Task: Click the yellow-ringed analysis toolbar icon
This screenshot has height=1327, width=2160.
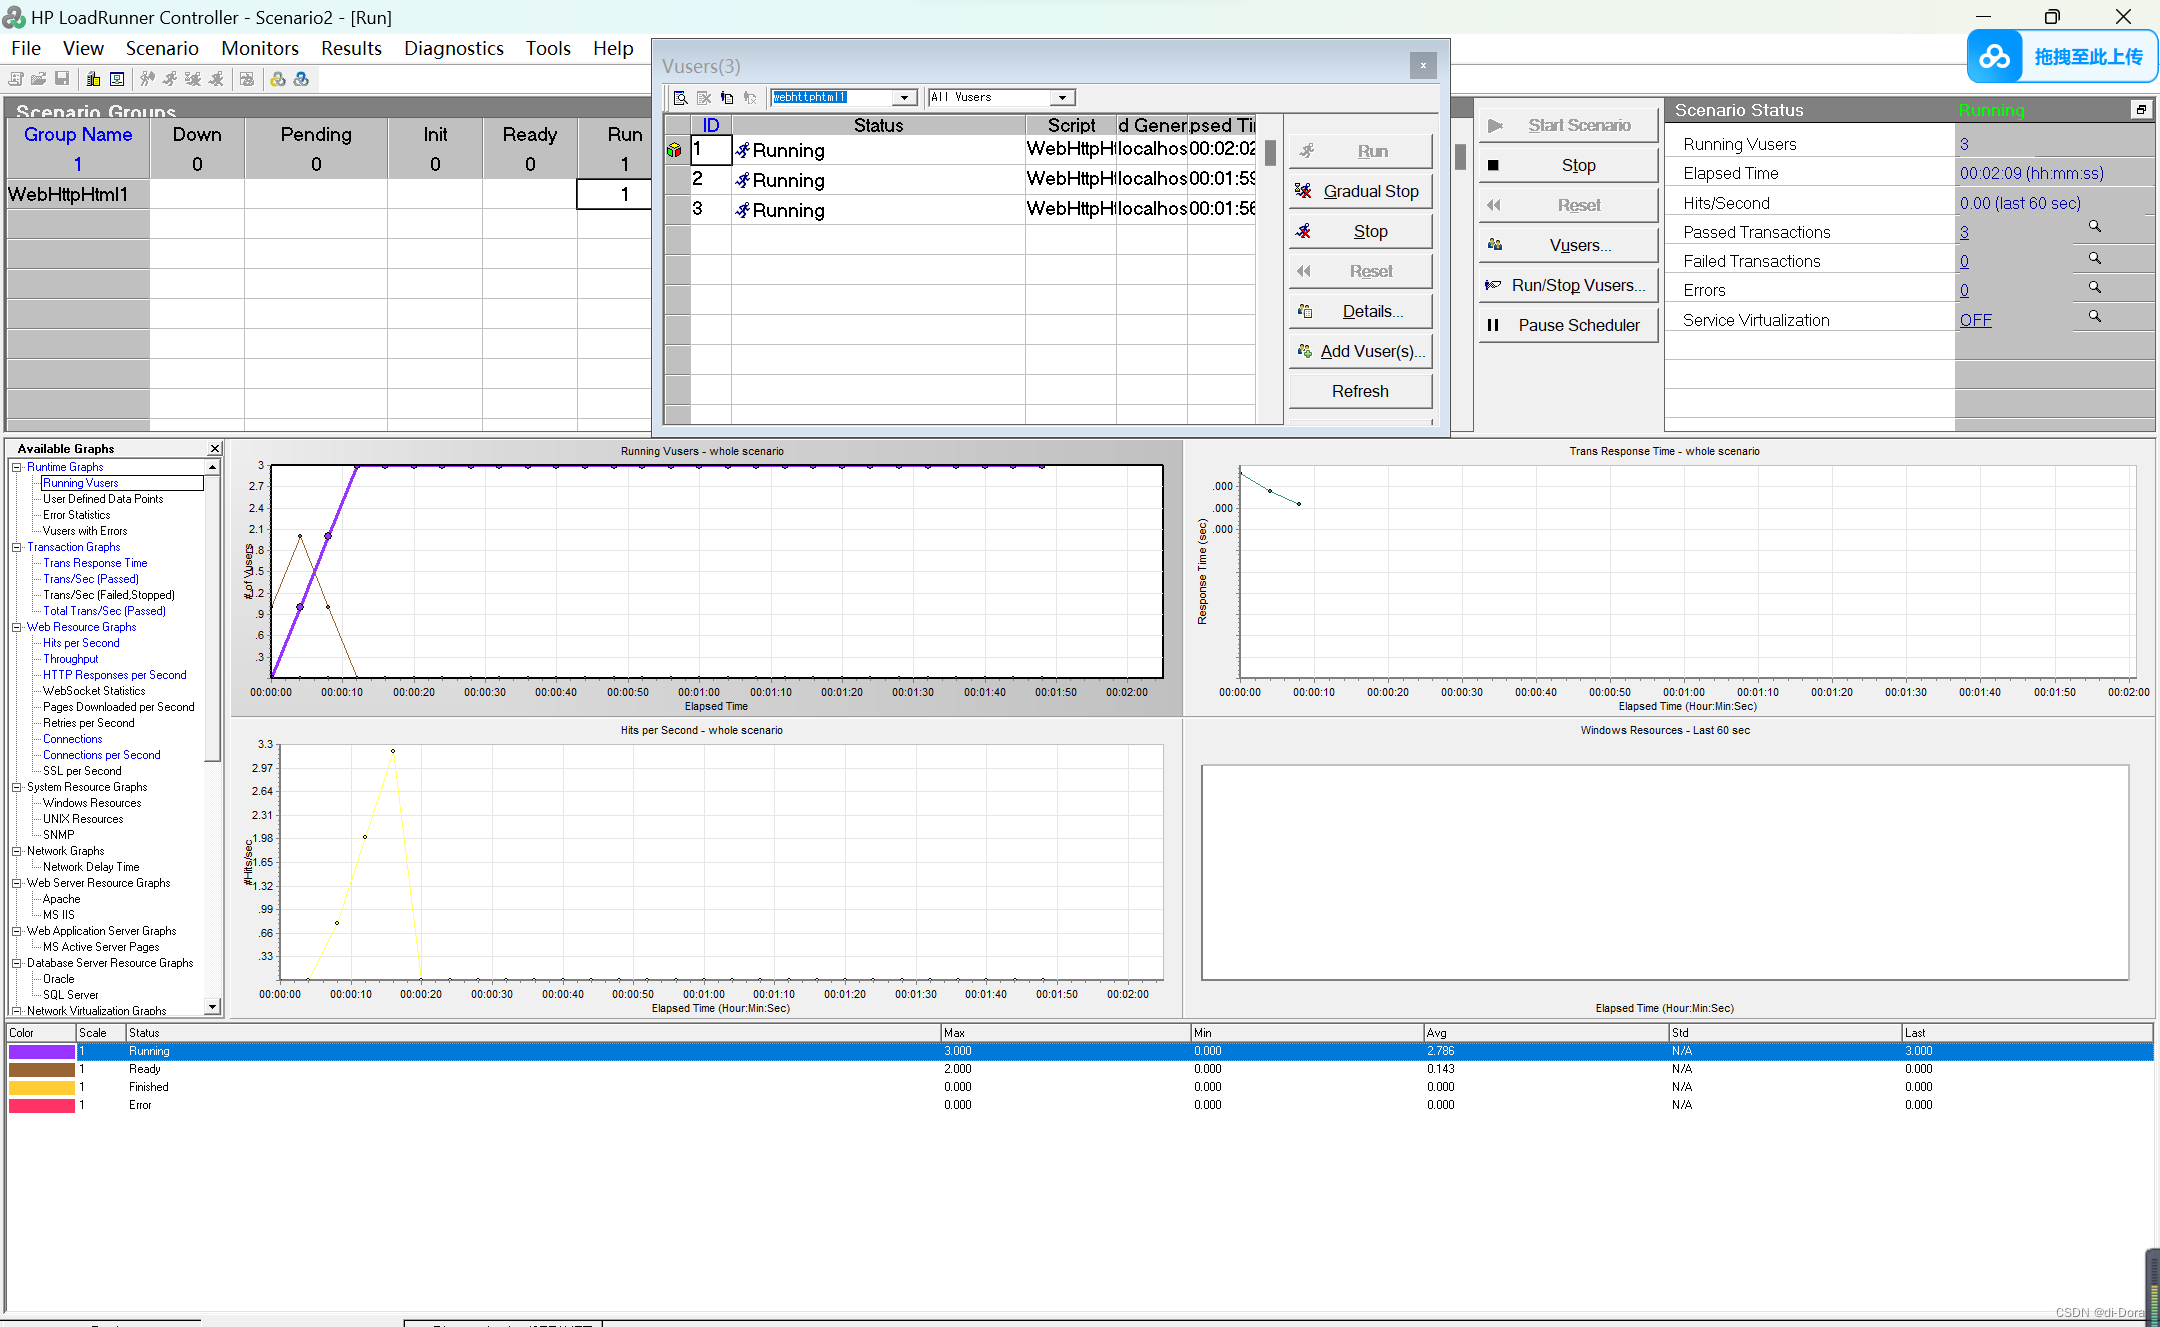Action: click(278, 79)
